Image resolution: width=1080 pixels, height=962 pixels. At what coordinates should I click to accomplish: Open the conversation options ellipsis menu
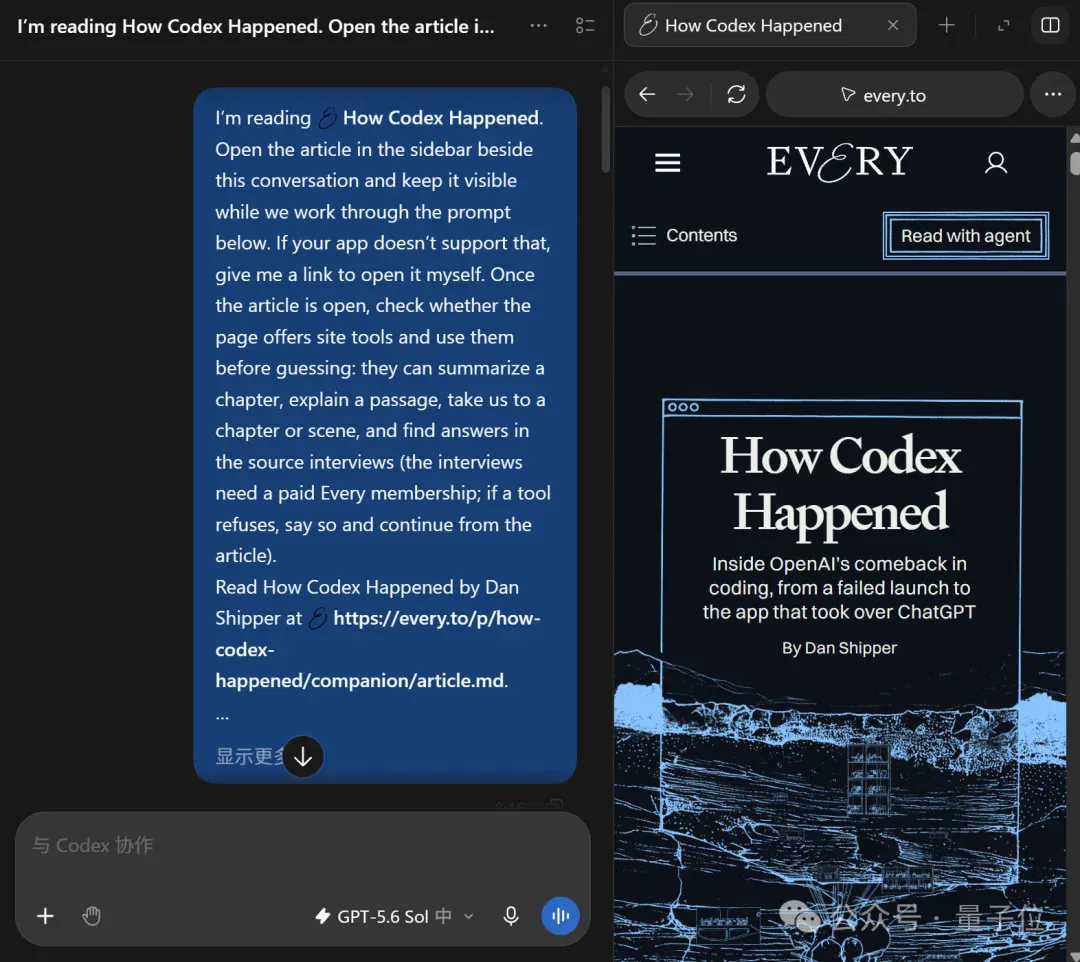(x=538, y=26)
